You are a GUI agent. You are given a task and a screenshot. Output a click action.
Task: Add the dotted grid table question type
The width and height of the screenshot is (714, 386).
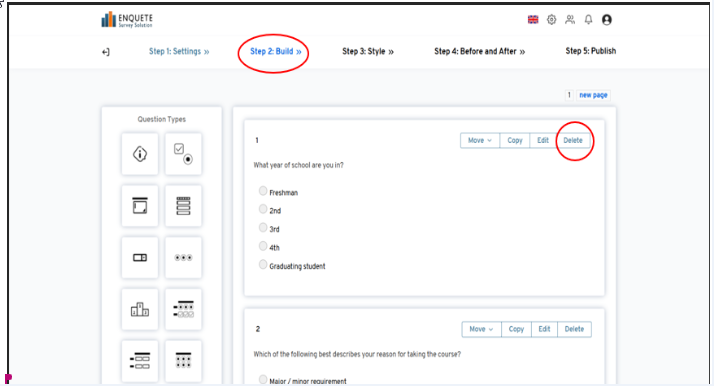183,361
